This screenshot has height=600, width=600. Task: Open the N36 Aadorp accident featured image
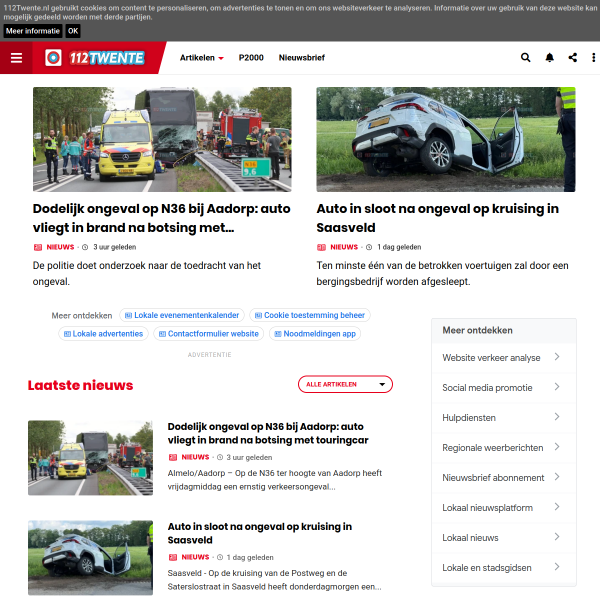coord(162,139)
